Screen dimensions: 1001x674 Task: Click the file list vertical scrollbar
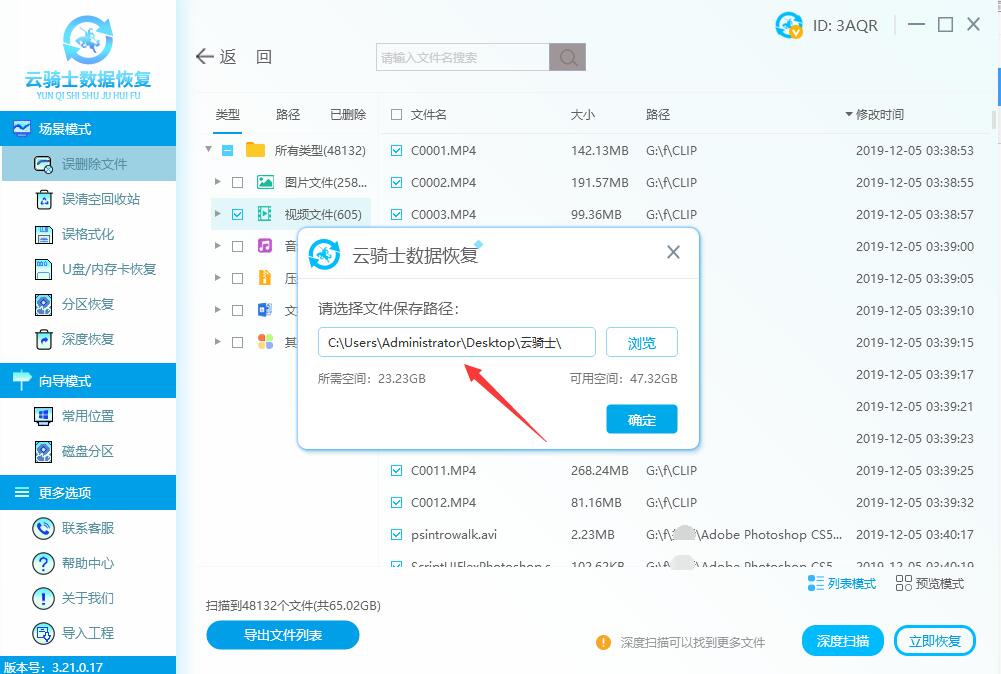[994, 119]
